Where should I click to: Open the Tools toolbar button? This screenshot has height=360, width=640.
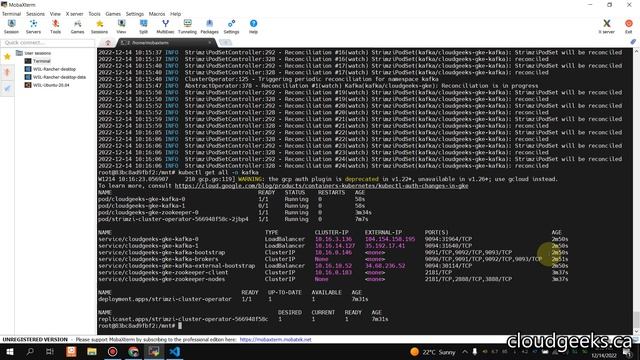56,27
